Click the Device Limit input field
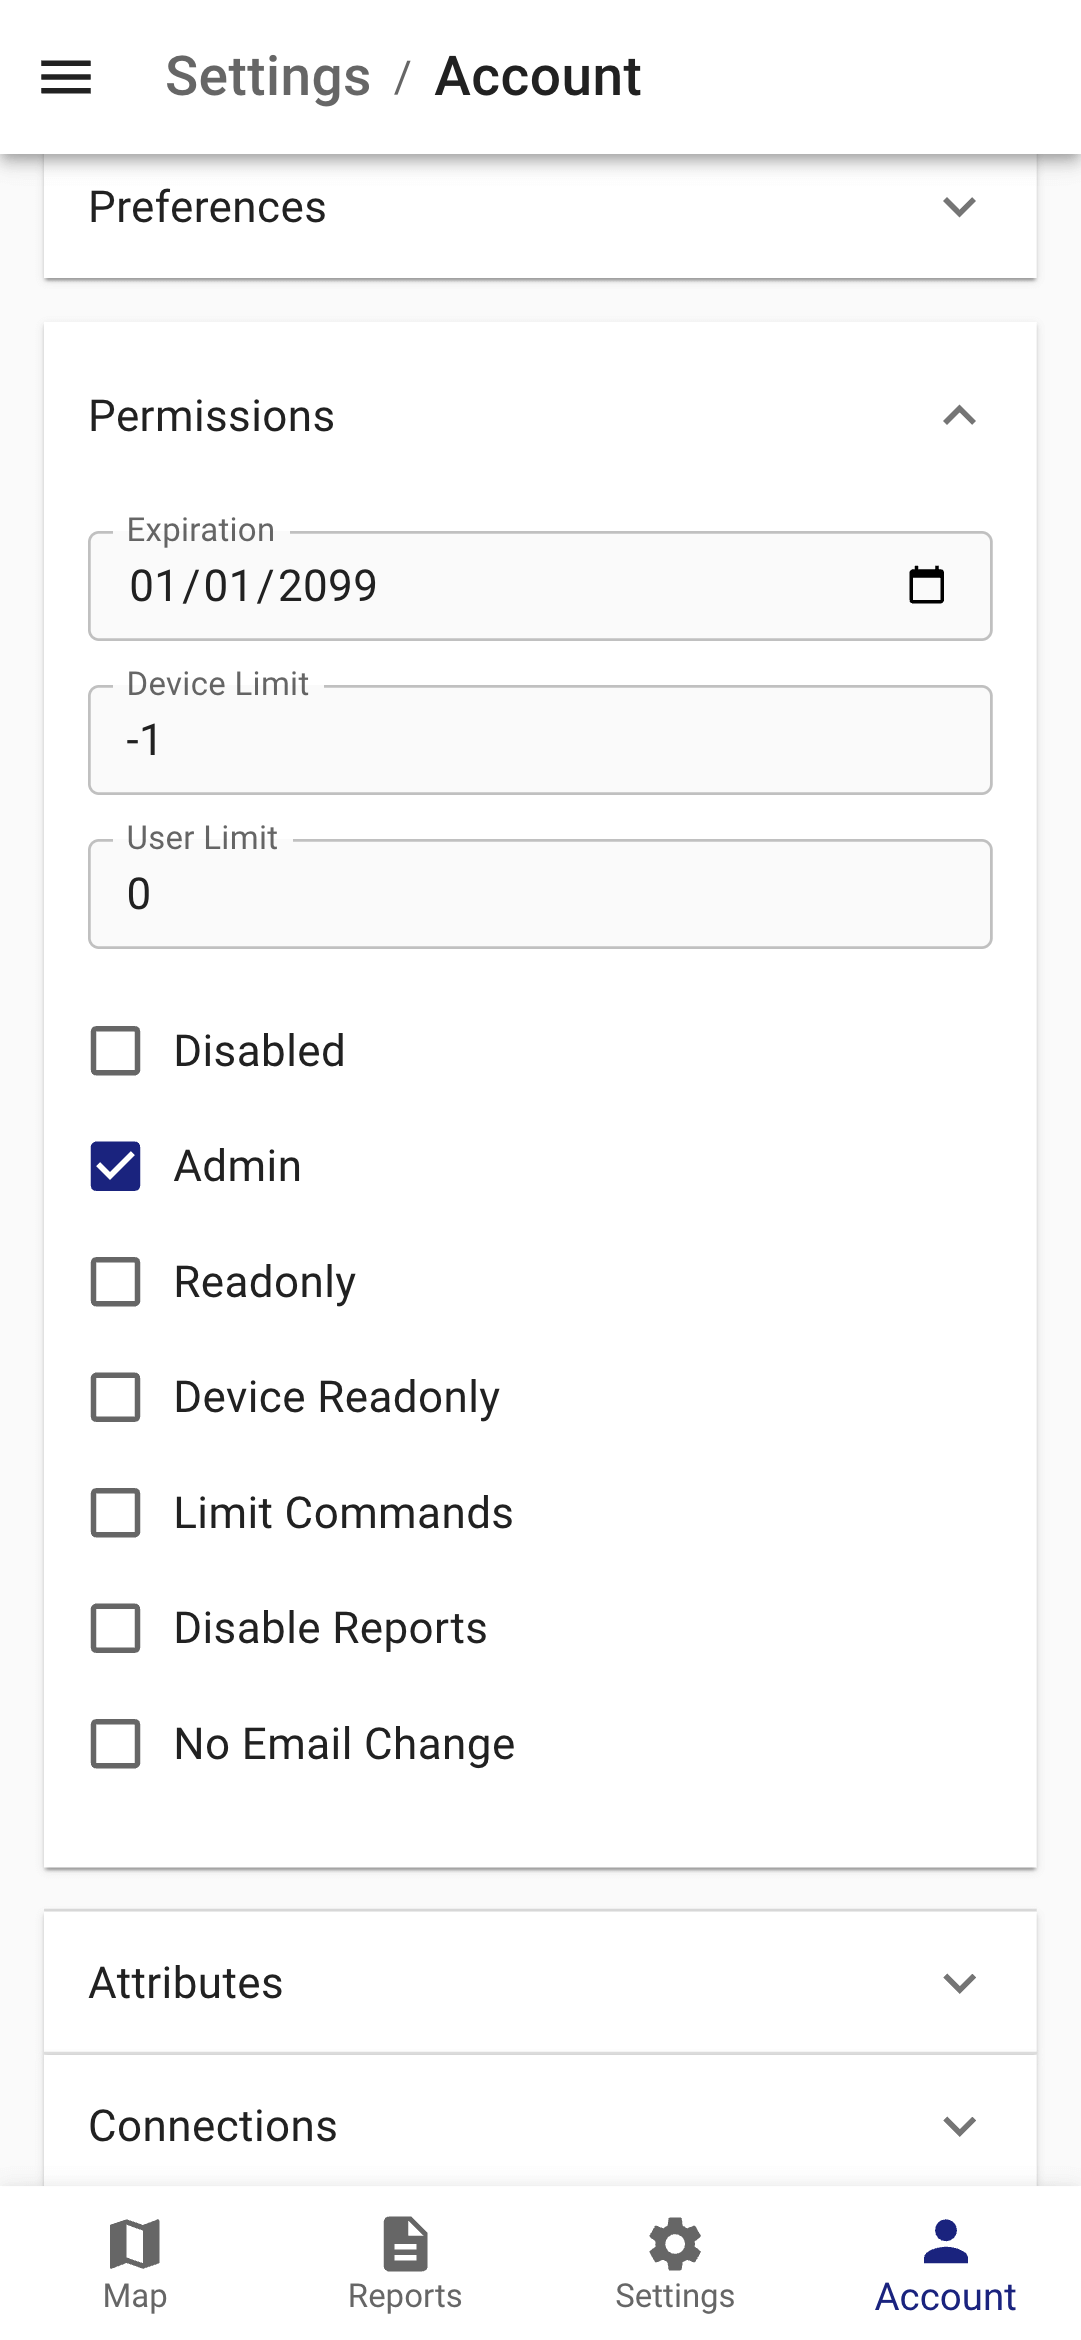Viewport: 1081px width, 2340px height. (x=540, y=740)
